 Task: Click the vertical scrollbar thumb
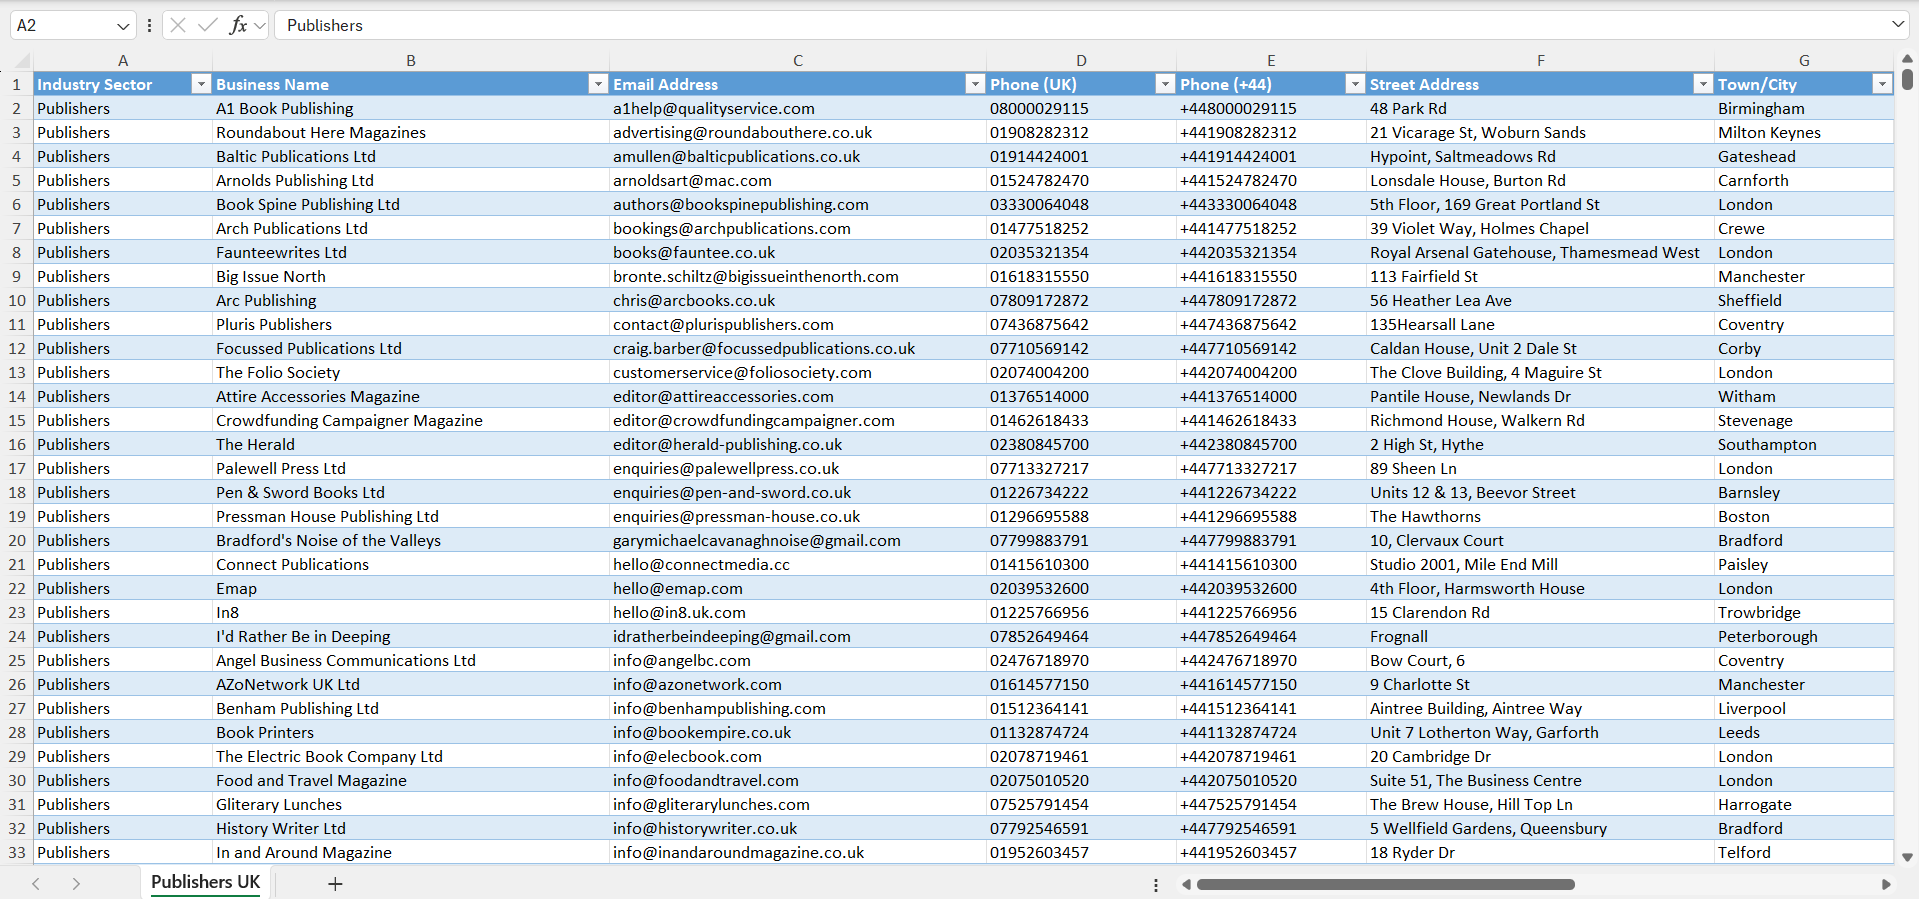click(1907, 78)
